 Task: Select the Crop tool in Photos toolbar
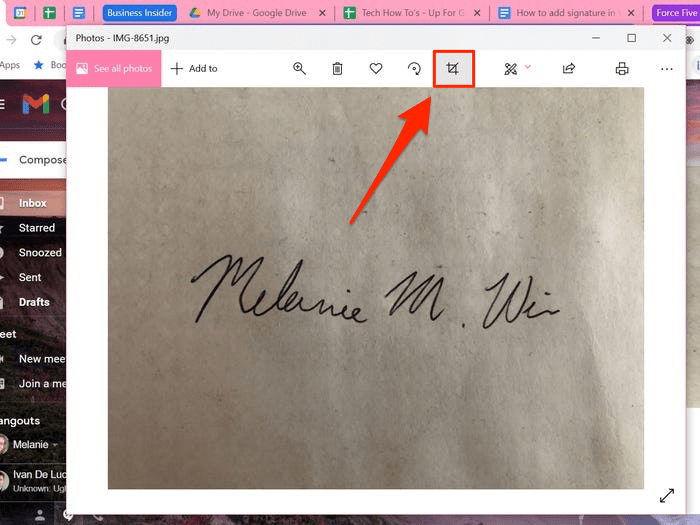pyautogui.click(x=453, y=69)
